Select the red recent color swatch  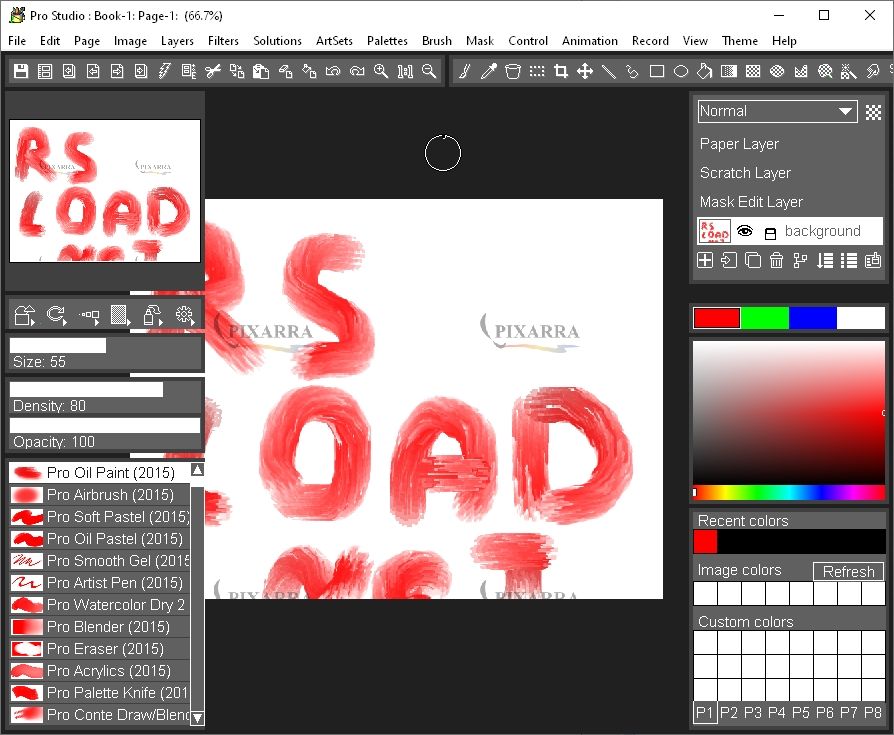point(705,542)
